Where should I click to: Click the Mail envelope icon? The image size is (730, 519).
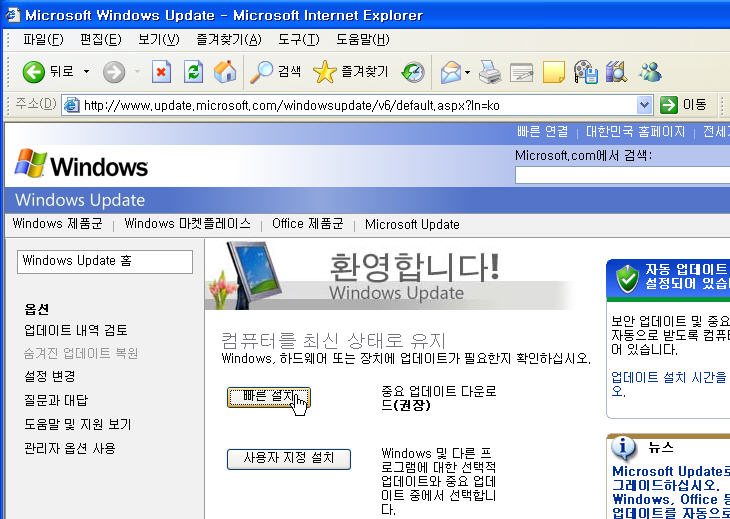pos(451,72)
